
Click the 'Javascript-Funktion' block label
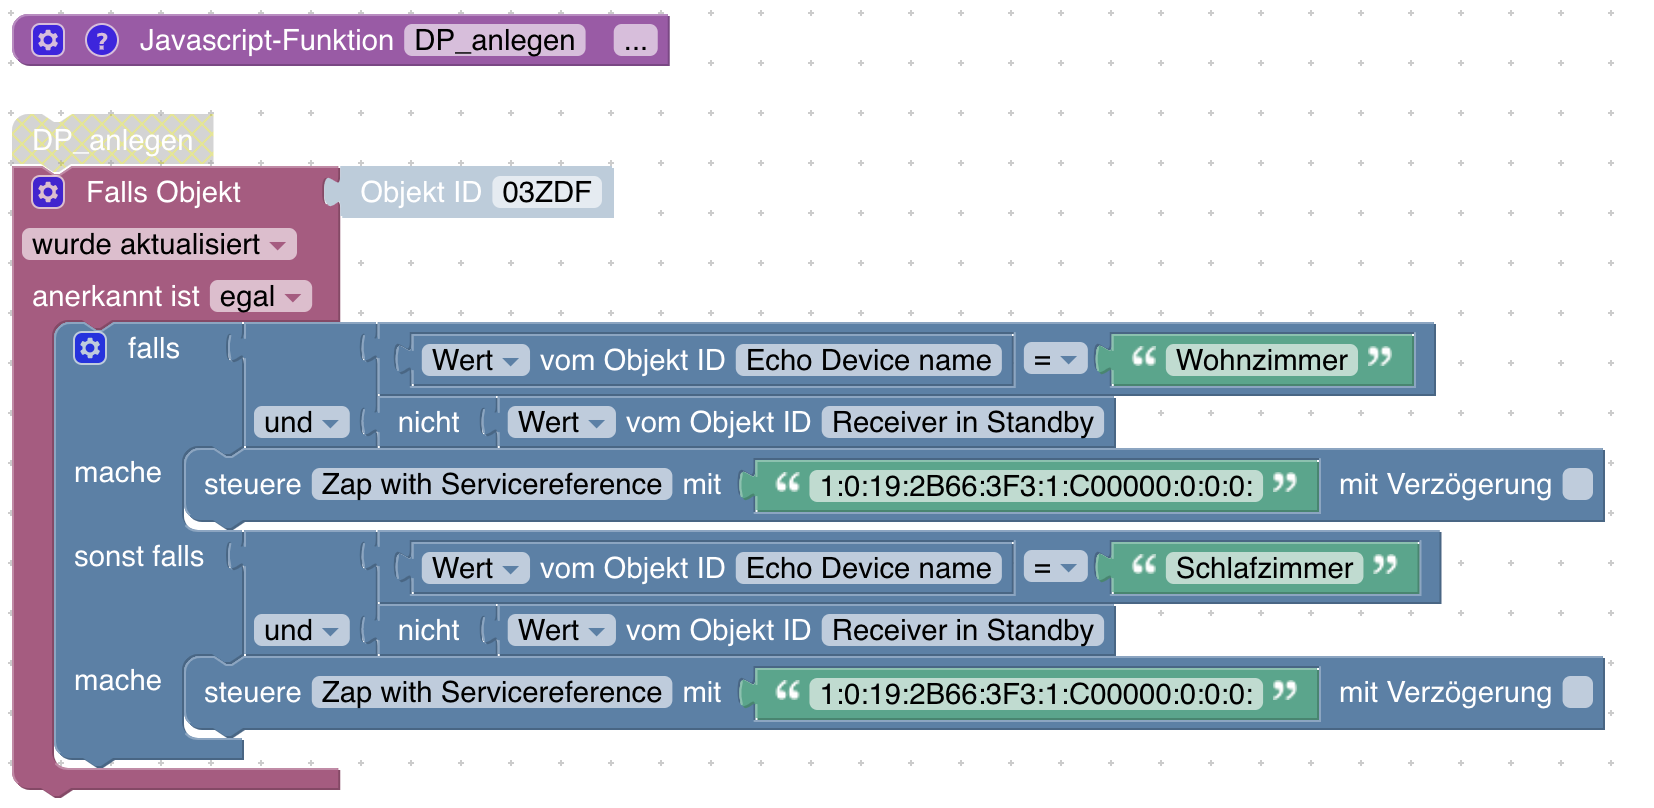(x=266, y=40)
